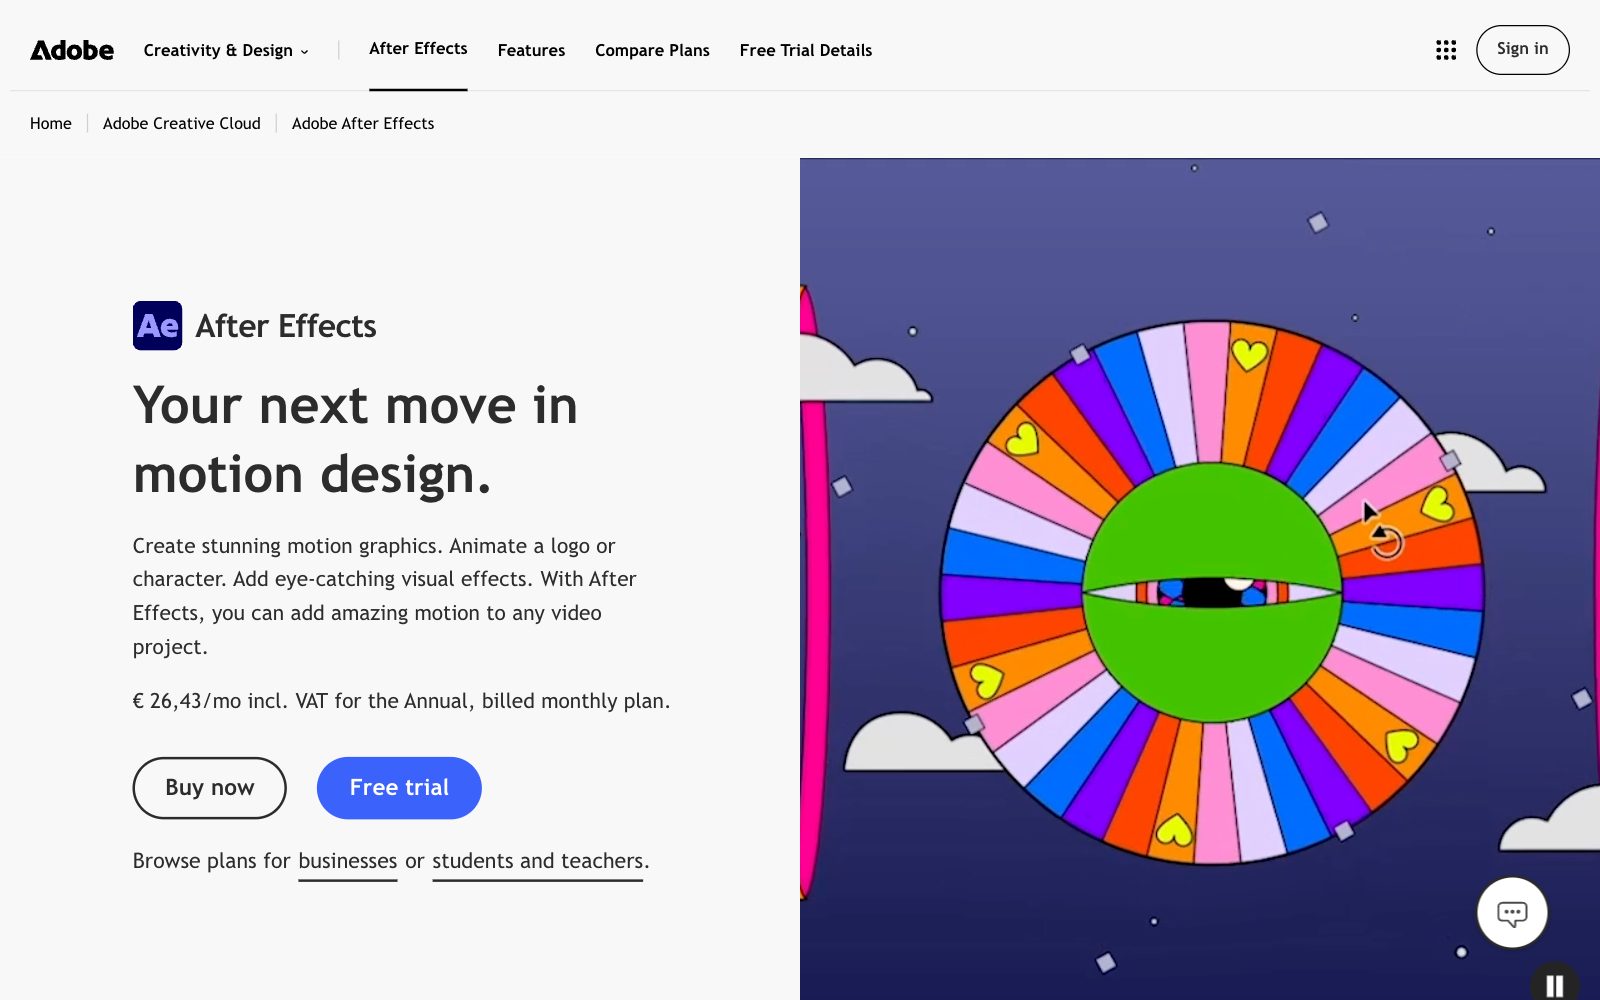The height and width of the screenshot is (1000, 1600).
Task: Click the Buy now button
Action: [x=209, y=788]
